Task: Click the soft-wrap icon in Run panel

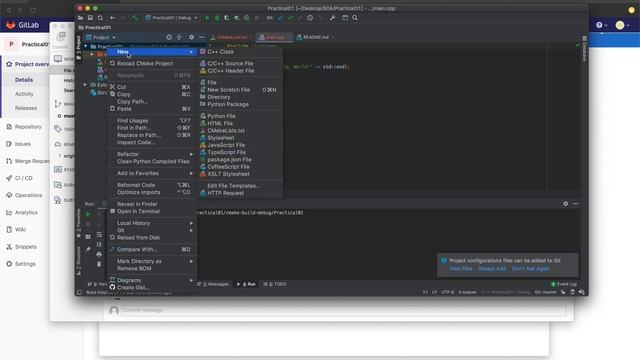Action: point(99,235)
